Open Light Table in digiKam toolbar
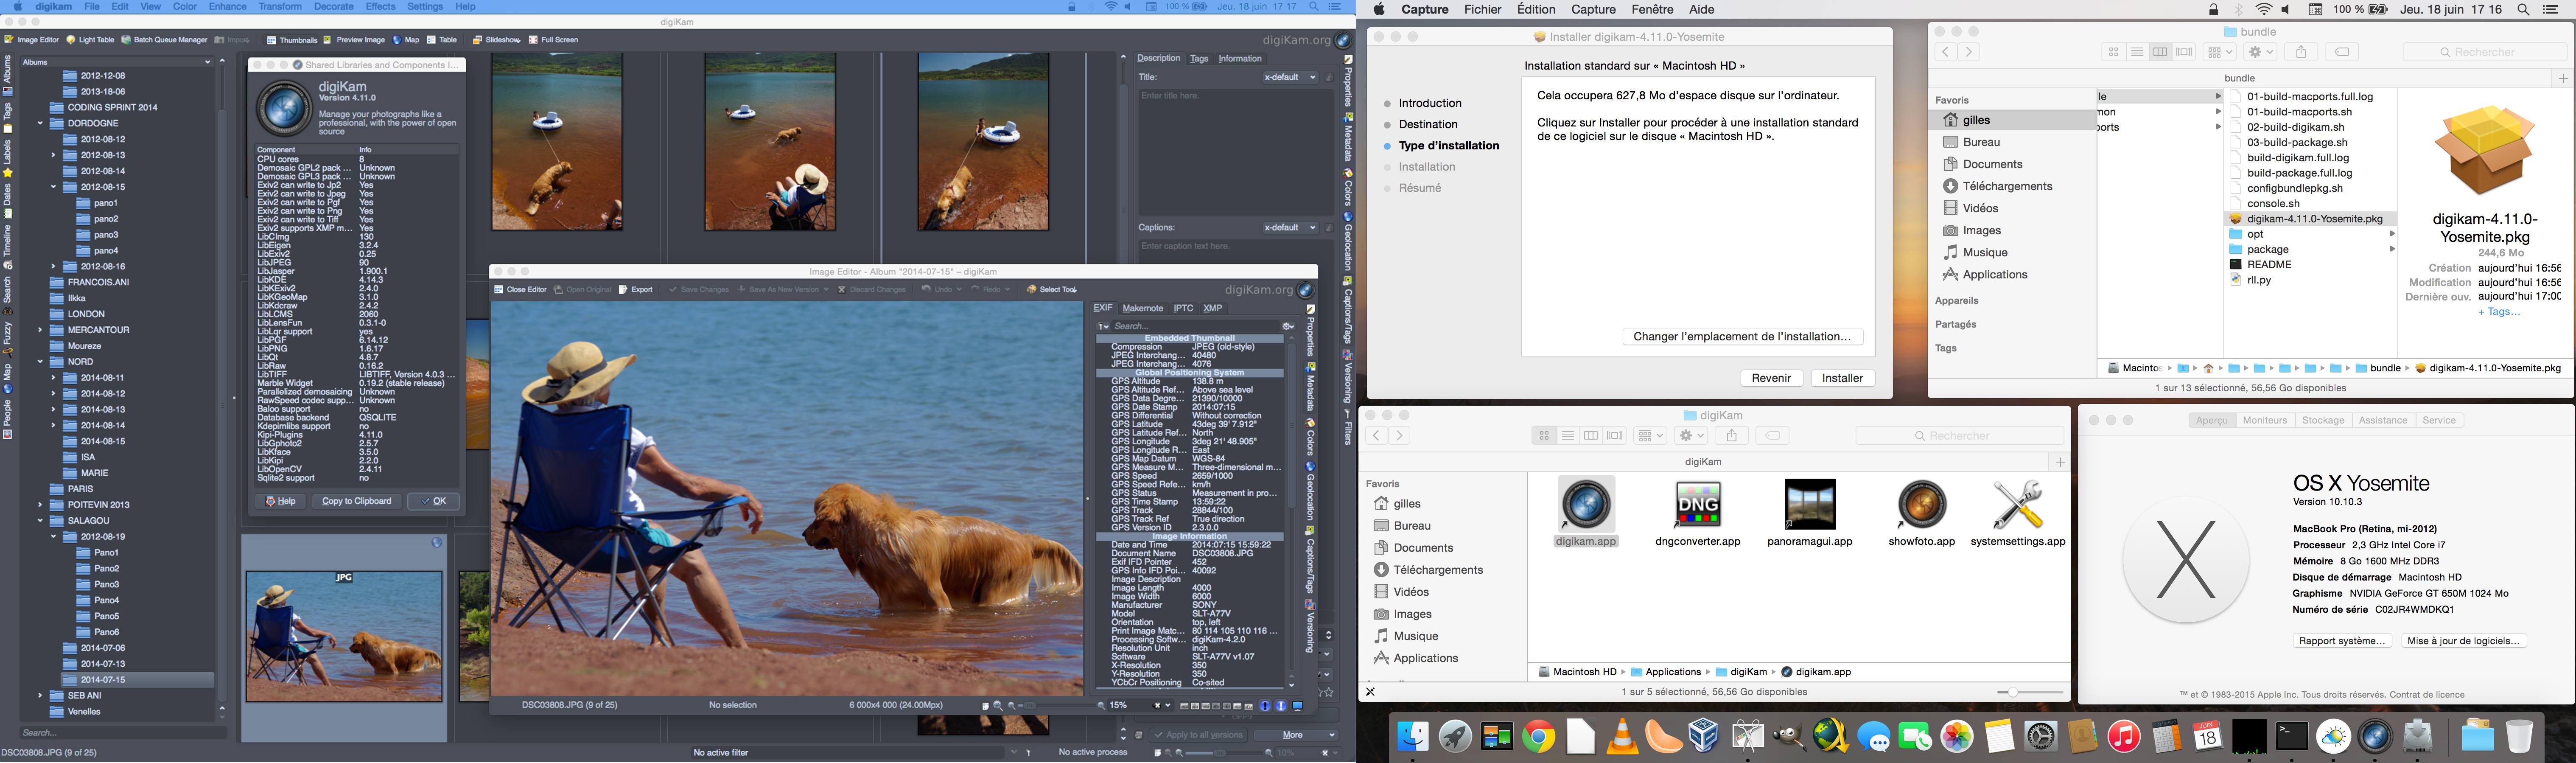 coord(90,40)
